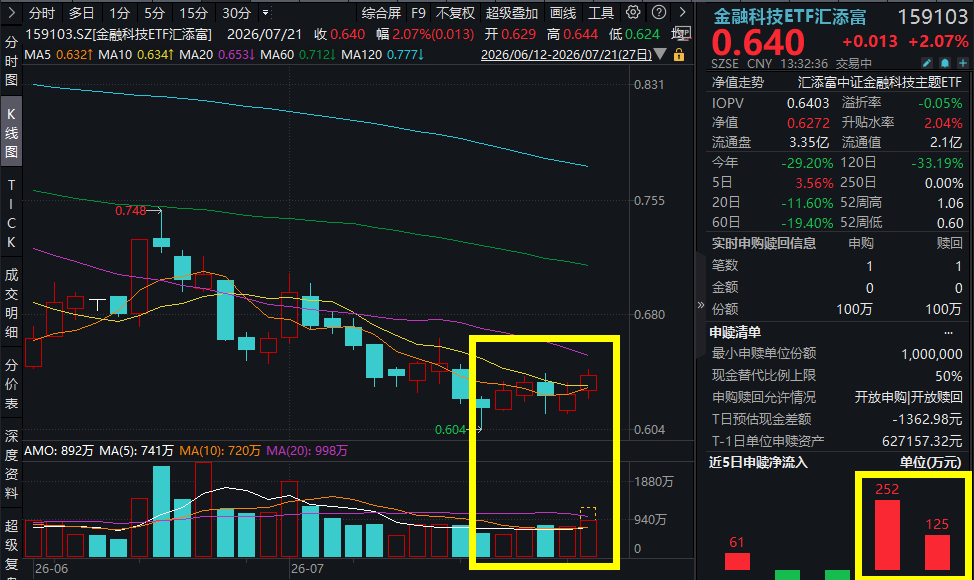
Task: Open 分时图 in the left sidebar
Action: (x=11, y=61)
